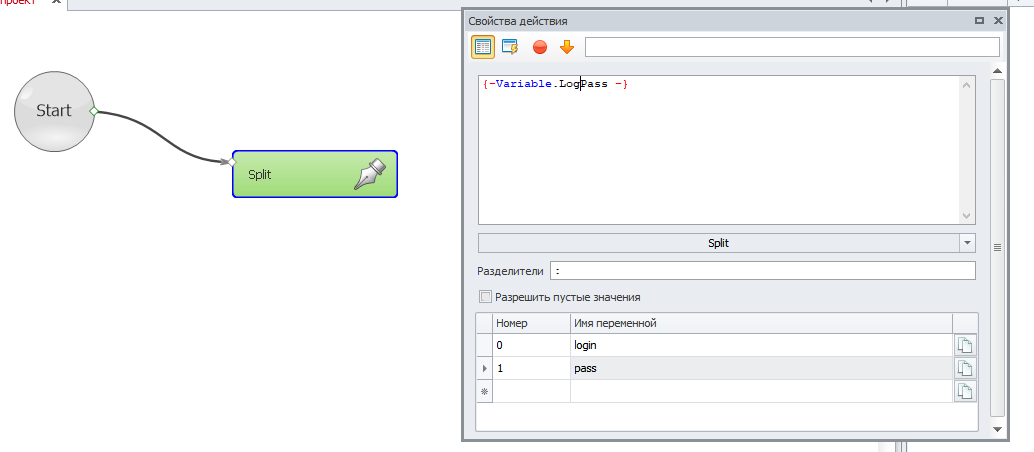Click the copy icon in login row

(965, 345)
